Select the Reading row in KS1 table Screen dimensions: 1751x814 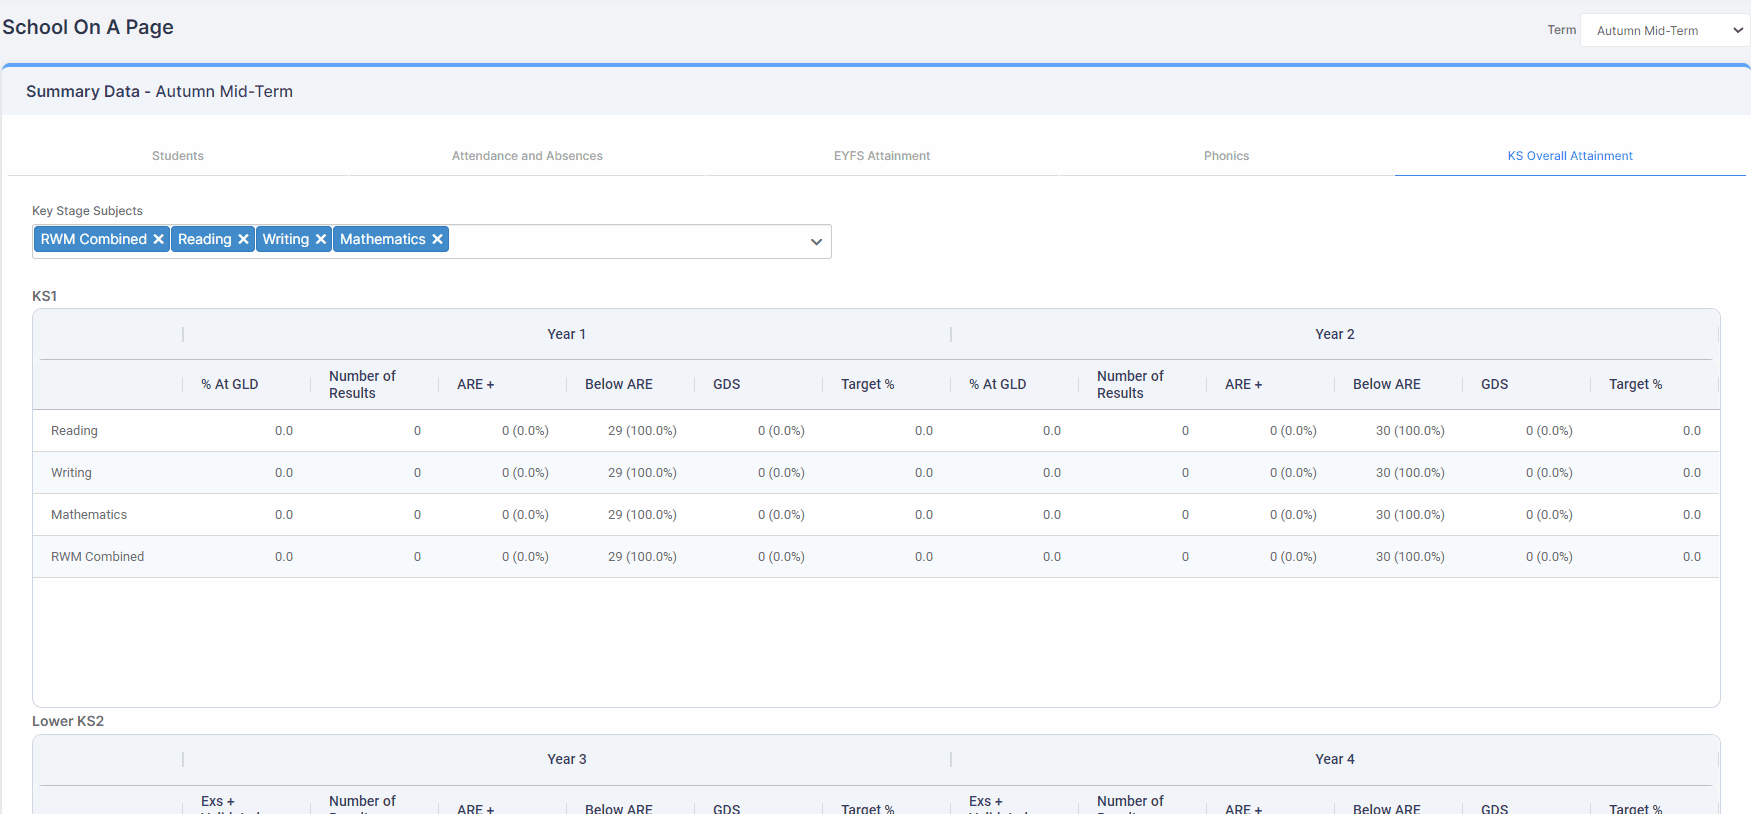point(876,431)
